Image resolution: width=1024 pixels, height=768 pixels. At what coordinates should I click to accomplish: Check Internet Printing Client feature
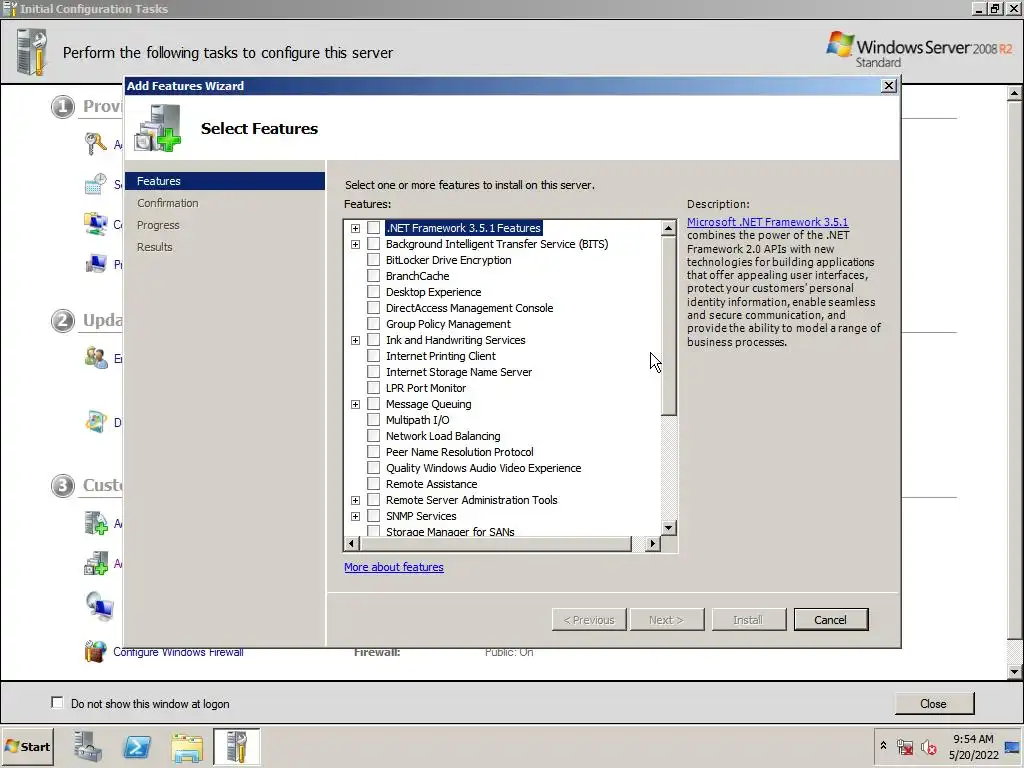coord(374,355)
